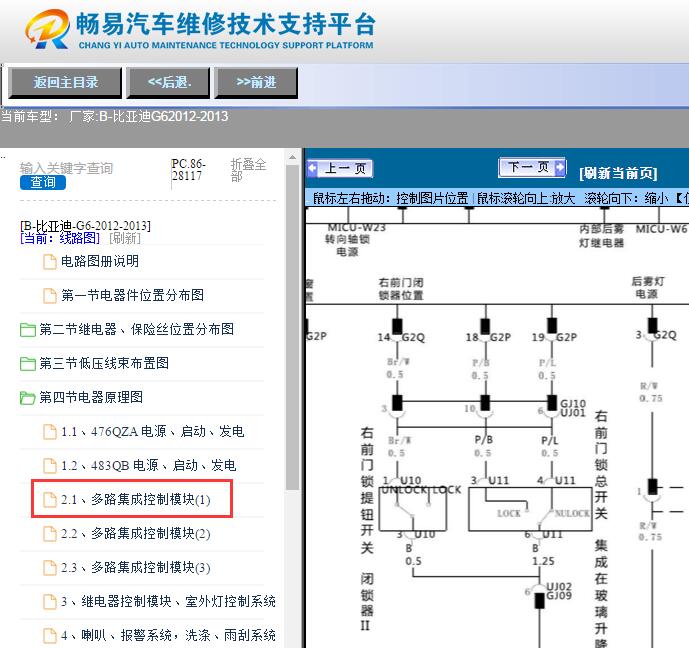Click page icon beside 3、继电器控制模块
This screenshot has width=689, height=648.
pyautogui.click(x=50, y=602)
